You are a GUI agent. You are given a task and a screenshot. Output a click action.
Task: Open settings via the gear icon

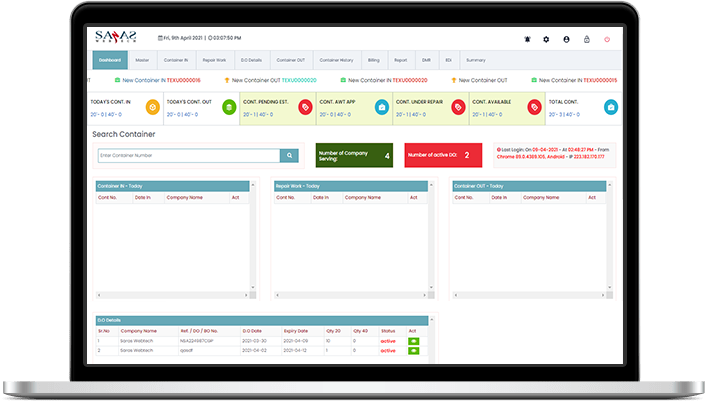(x=546, y=39)
